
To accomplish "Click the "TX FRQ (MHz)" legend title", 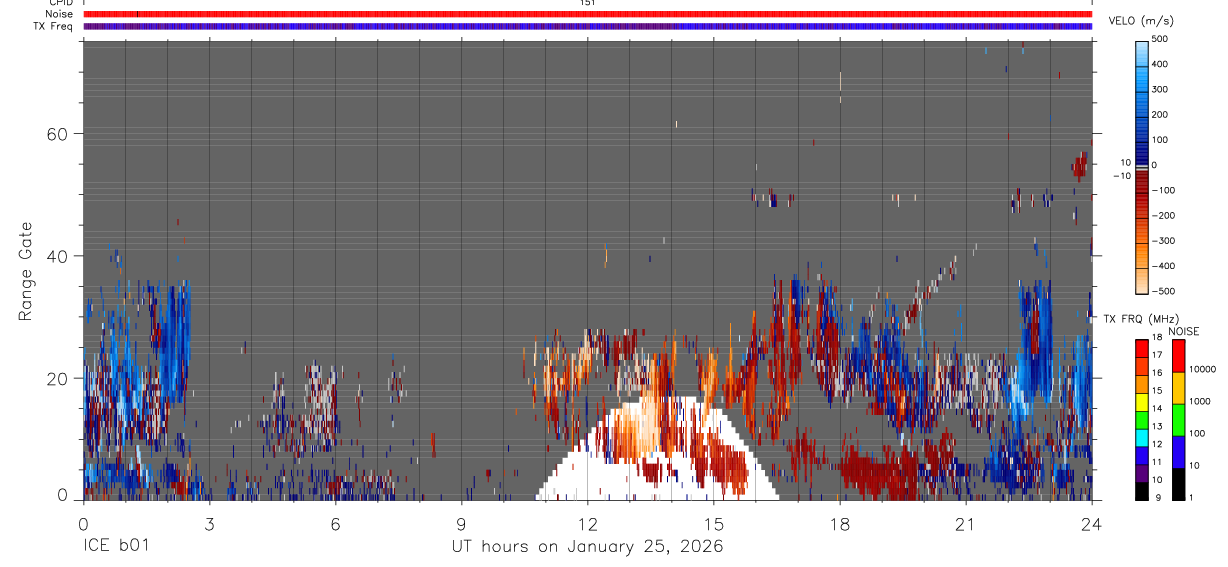I will (1141, 319).
